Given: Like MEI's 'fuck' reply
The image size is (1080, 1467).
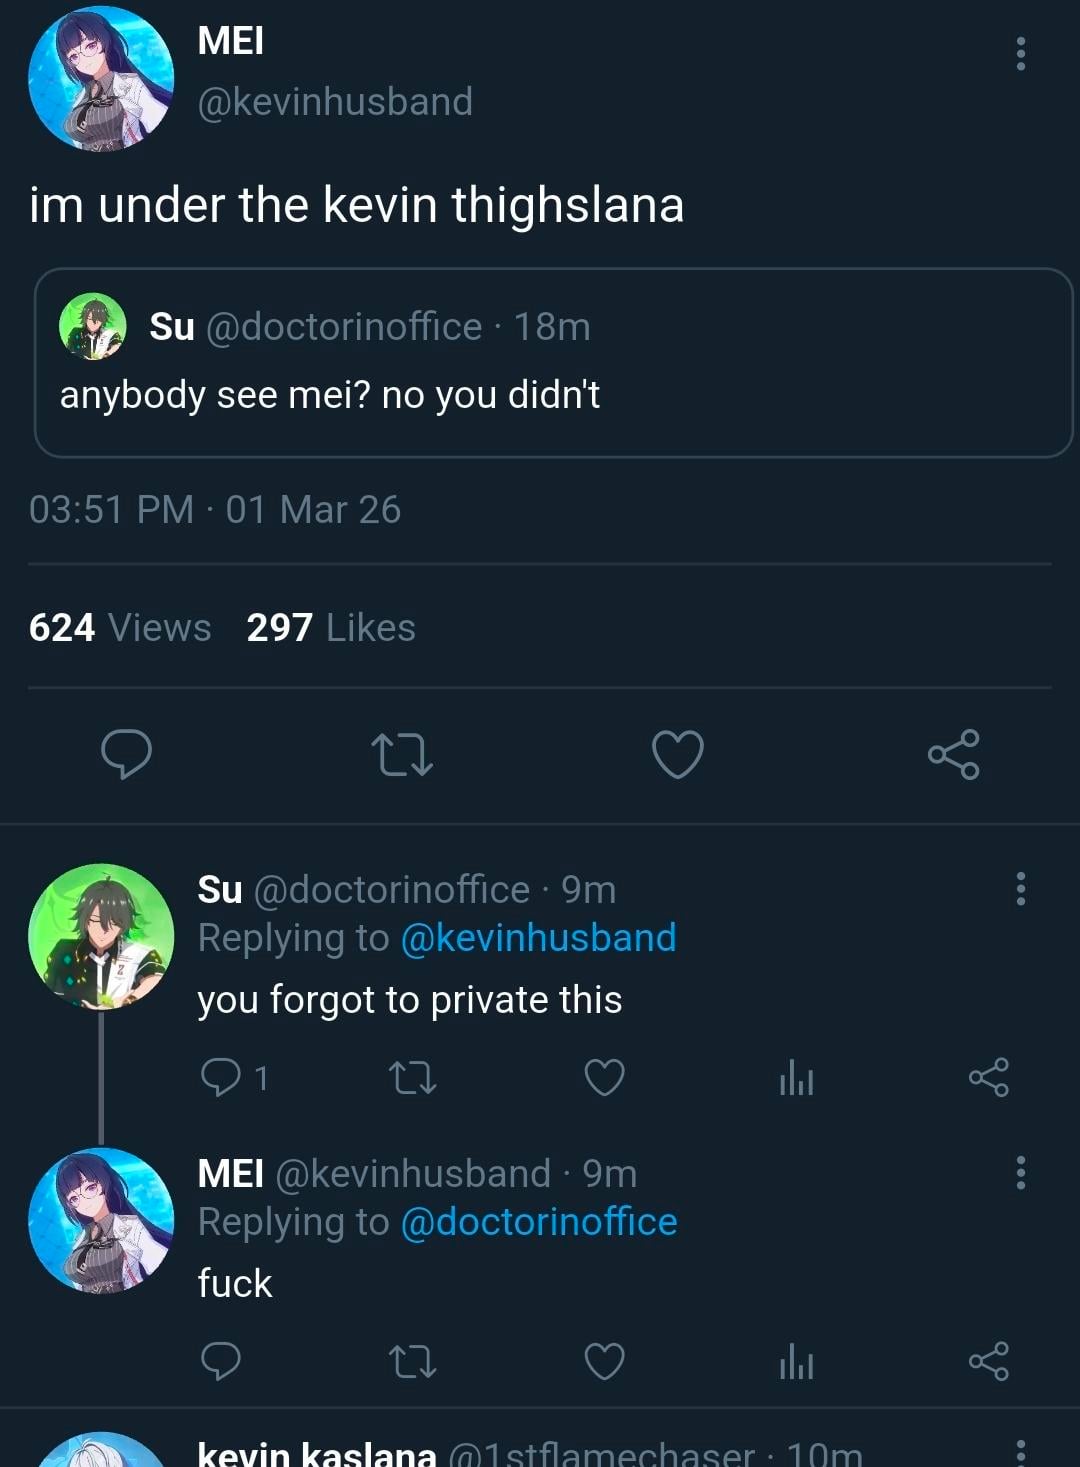Looking at the screenshot, I should pyautogui.click(x=604, y=1361).
